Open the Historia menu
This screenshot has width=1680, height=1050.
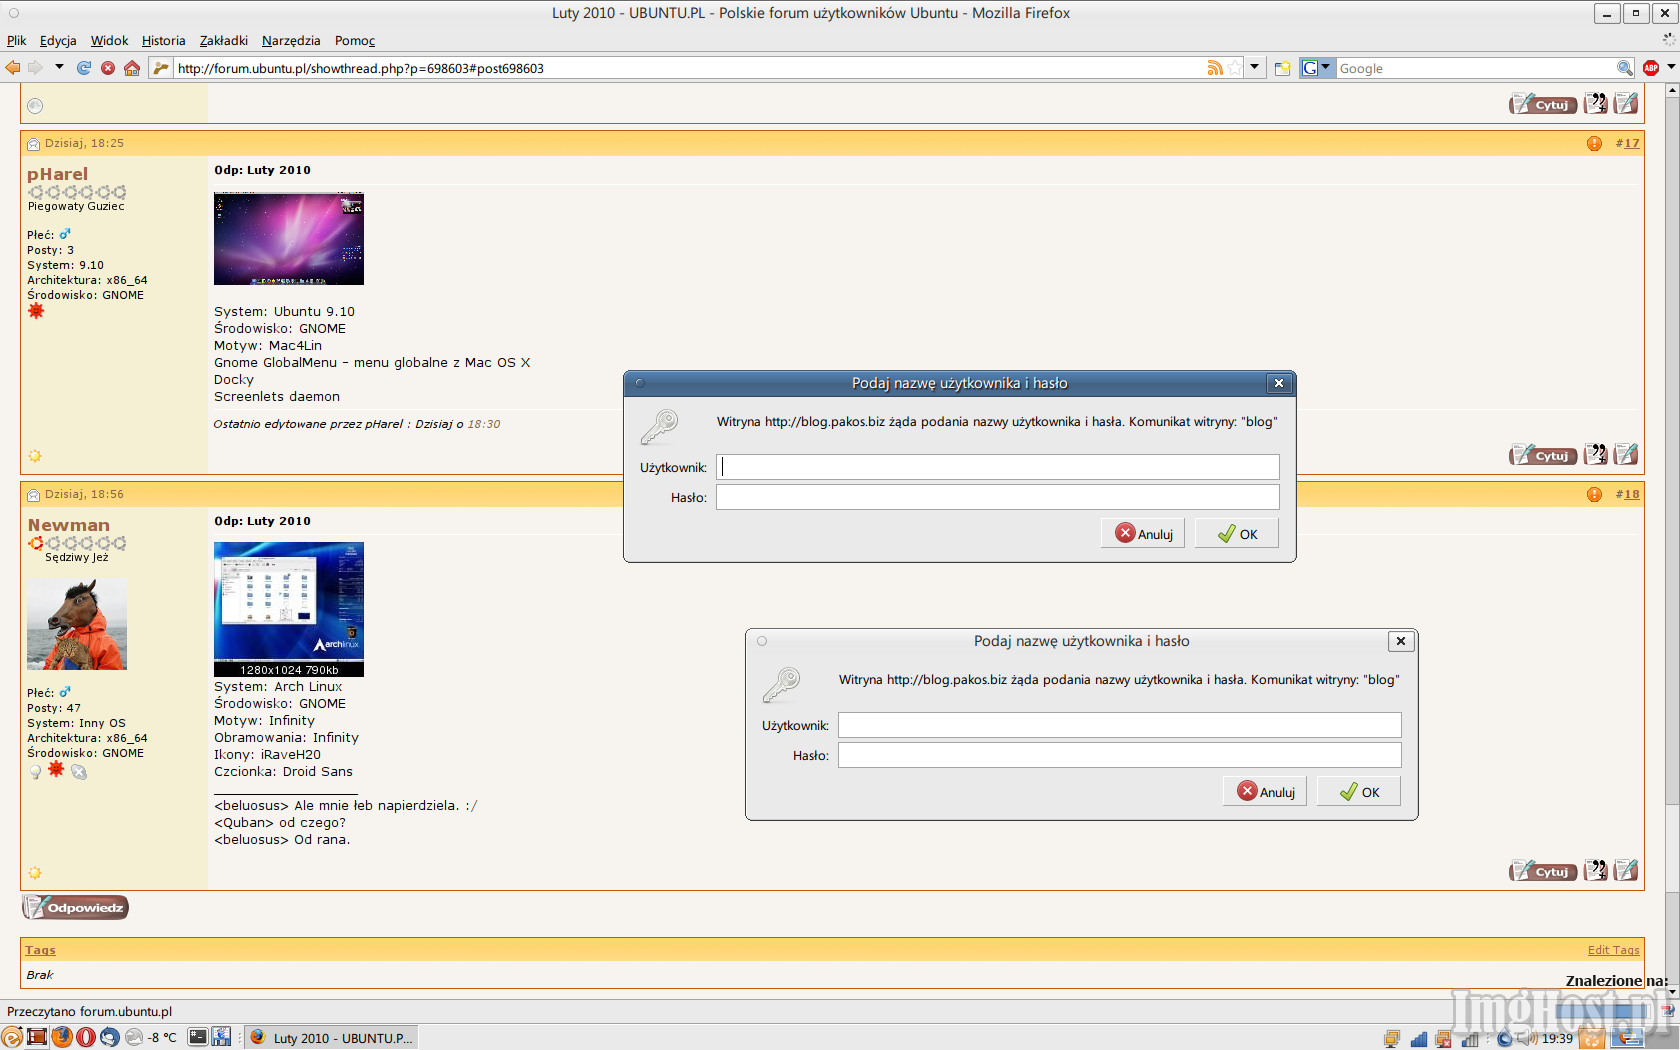coord(163,40)
